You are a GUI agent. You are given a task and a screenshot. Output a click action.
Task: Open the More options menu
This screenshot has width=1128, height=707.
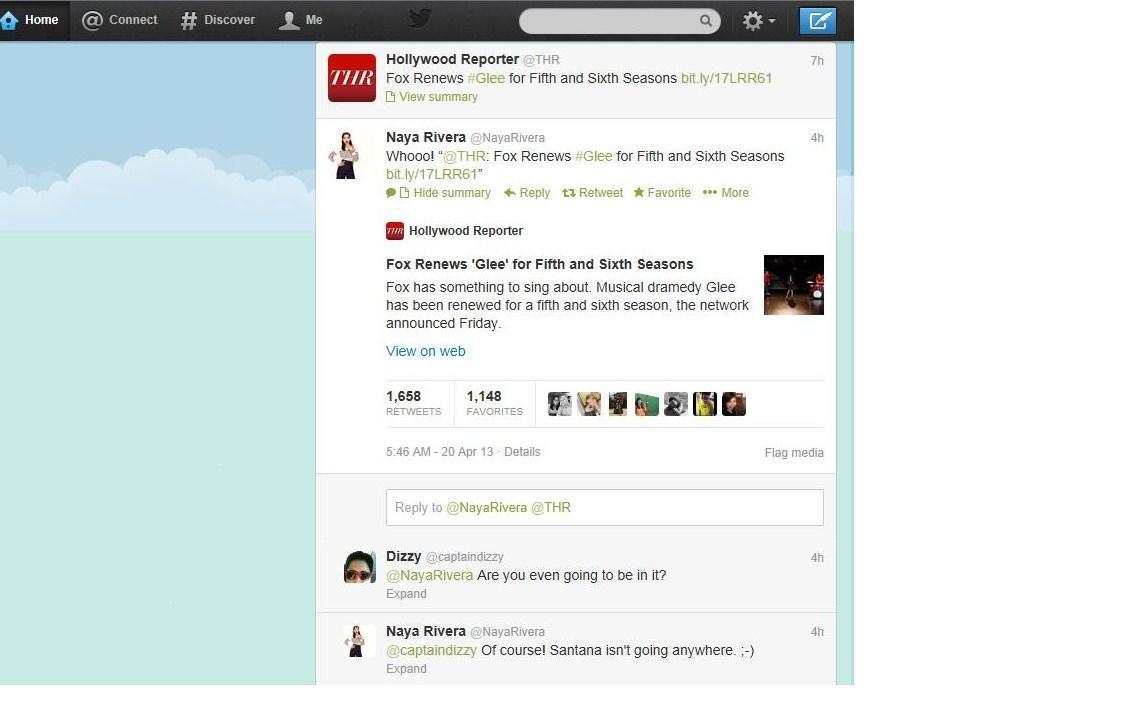tap(726, 193)
